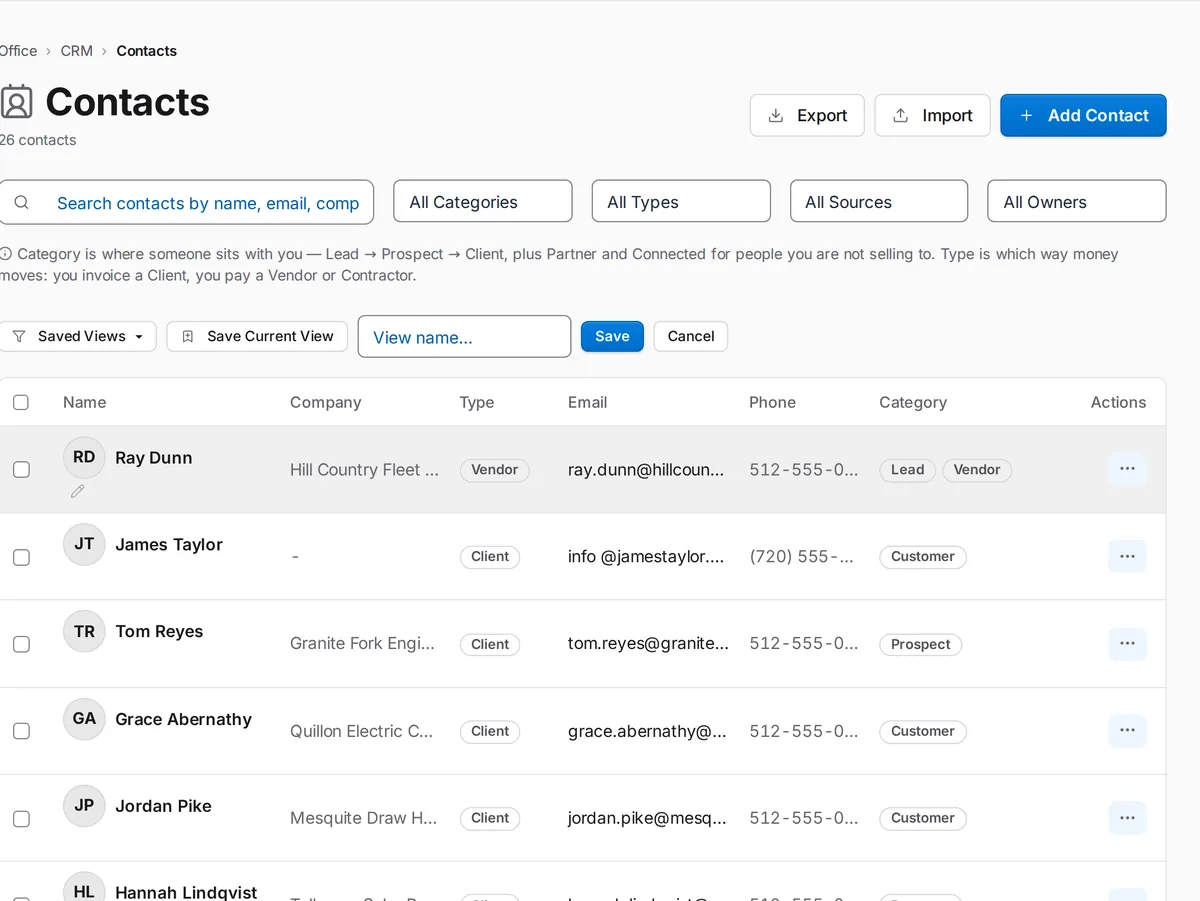Check the box for Ray Dunn
The width and height of the screenshot is (1200, 901).
pyautogui.click(x=21, y=469)
